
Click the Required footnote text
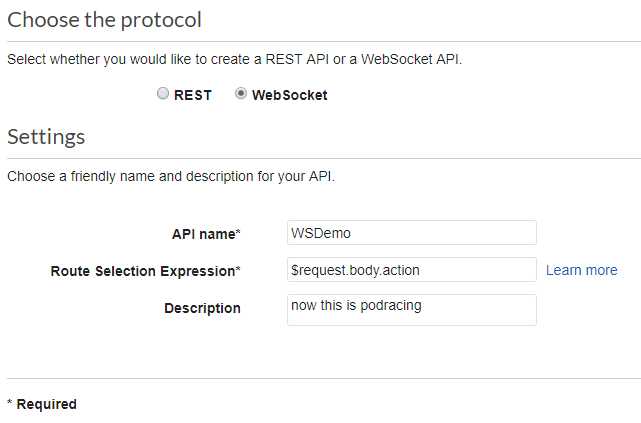(46, 404)
